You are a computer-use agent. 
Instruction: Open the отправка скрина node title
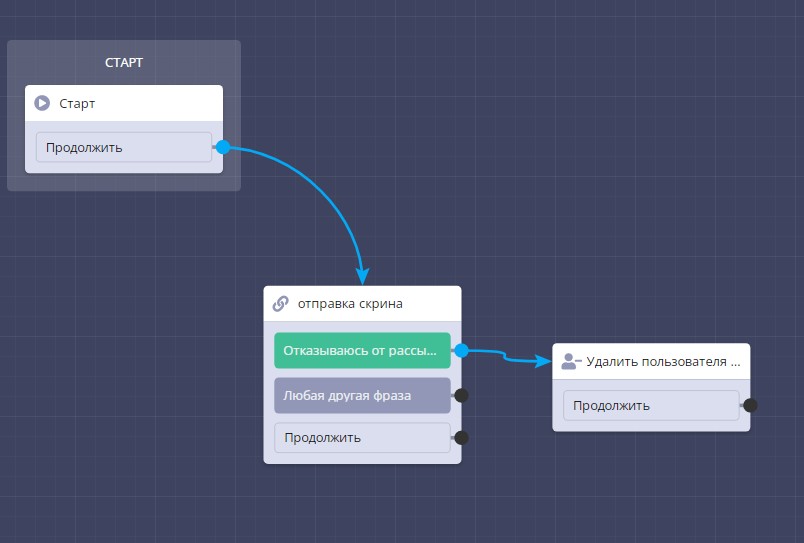click(350, 304)
